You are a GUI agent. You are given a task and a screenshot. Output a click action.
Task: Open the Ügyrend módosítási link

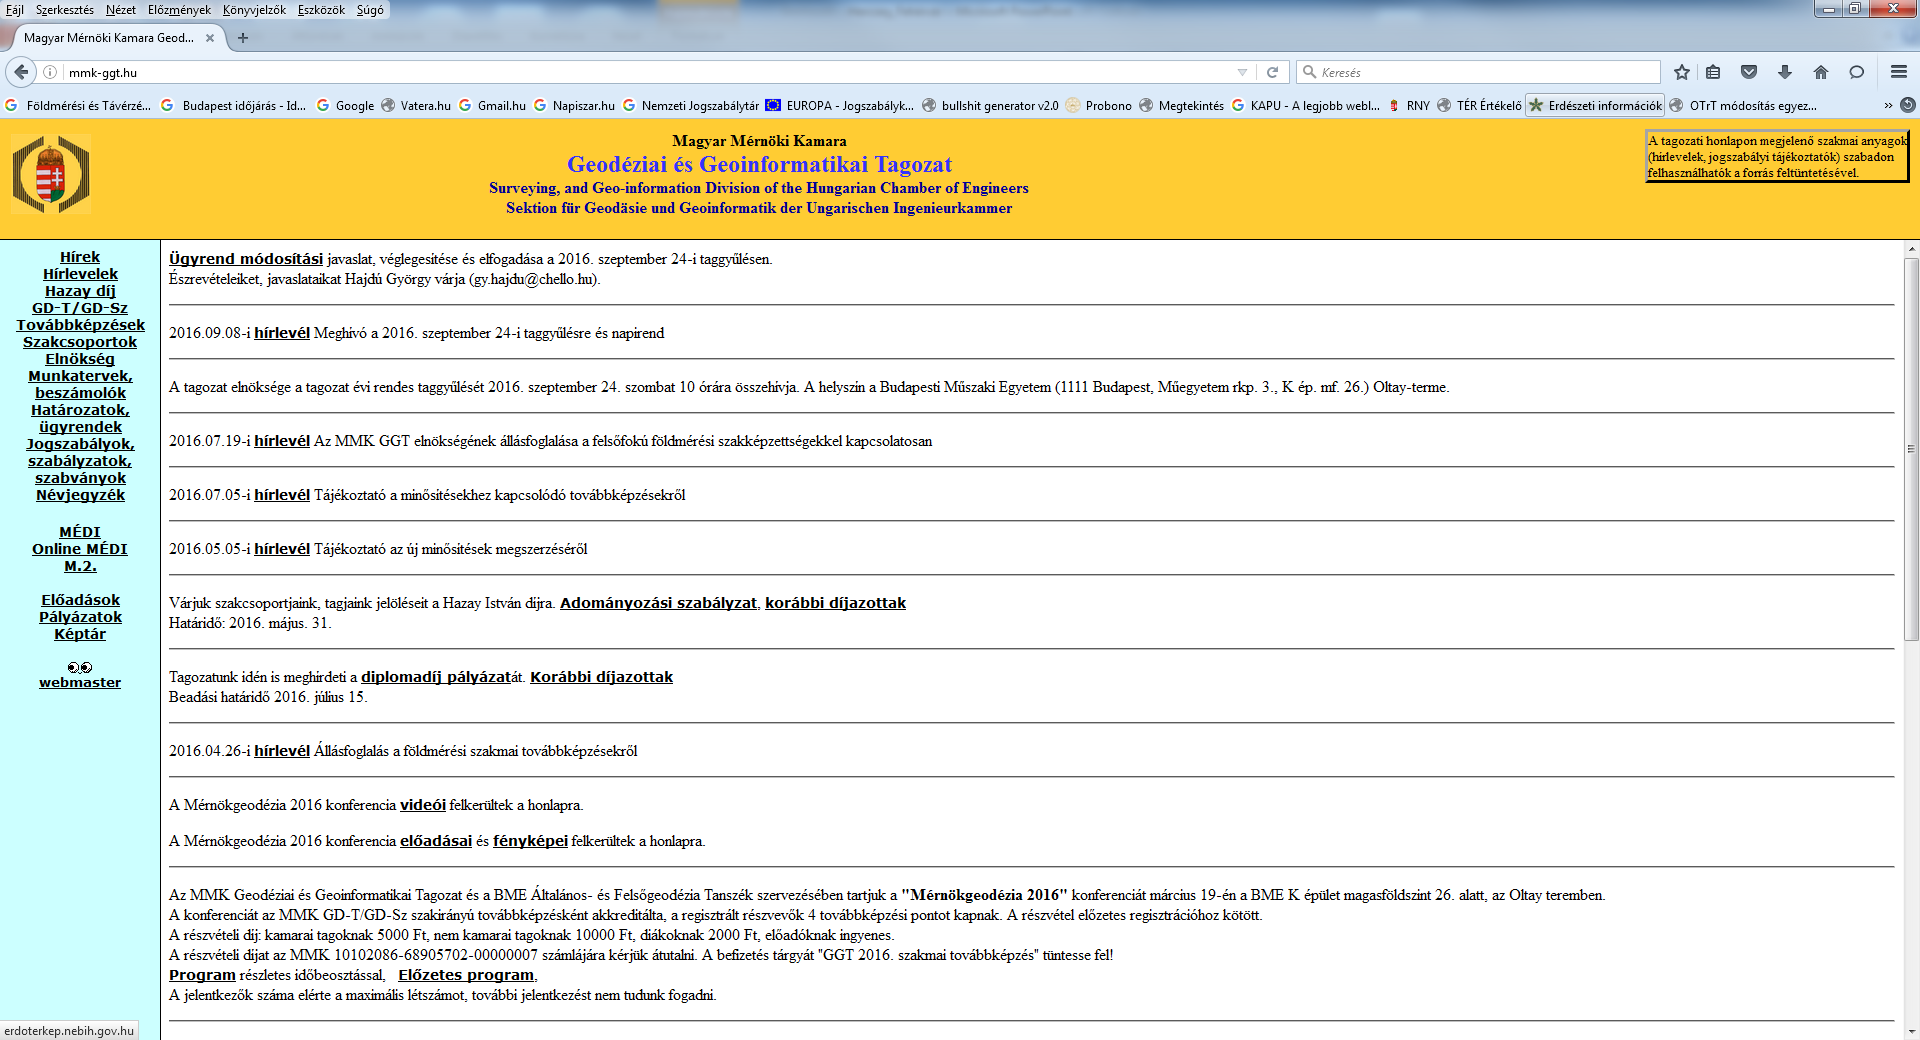246,259
